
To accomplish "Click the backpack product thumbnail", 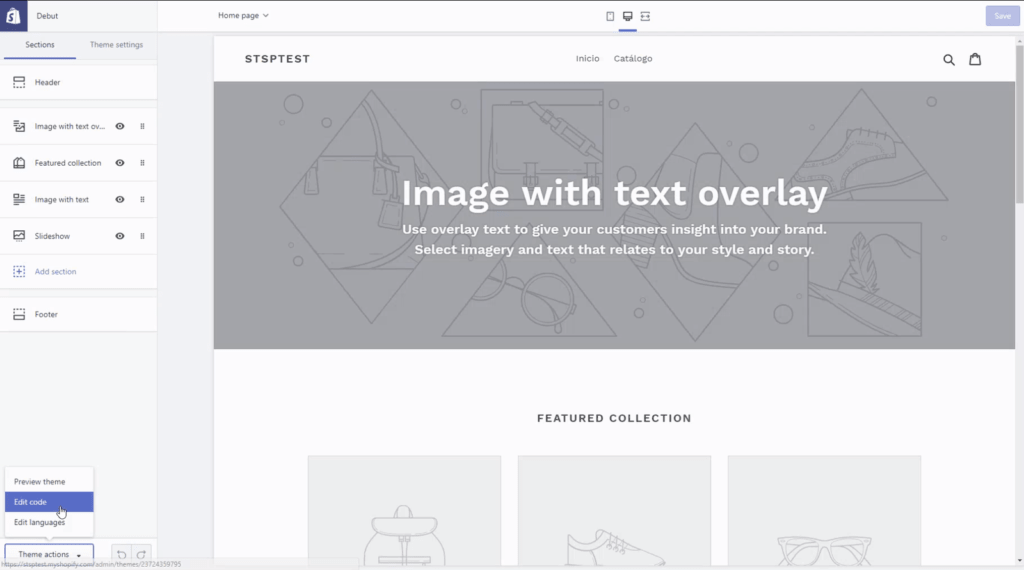I will [x=404, y=512].
